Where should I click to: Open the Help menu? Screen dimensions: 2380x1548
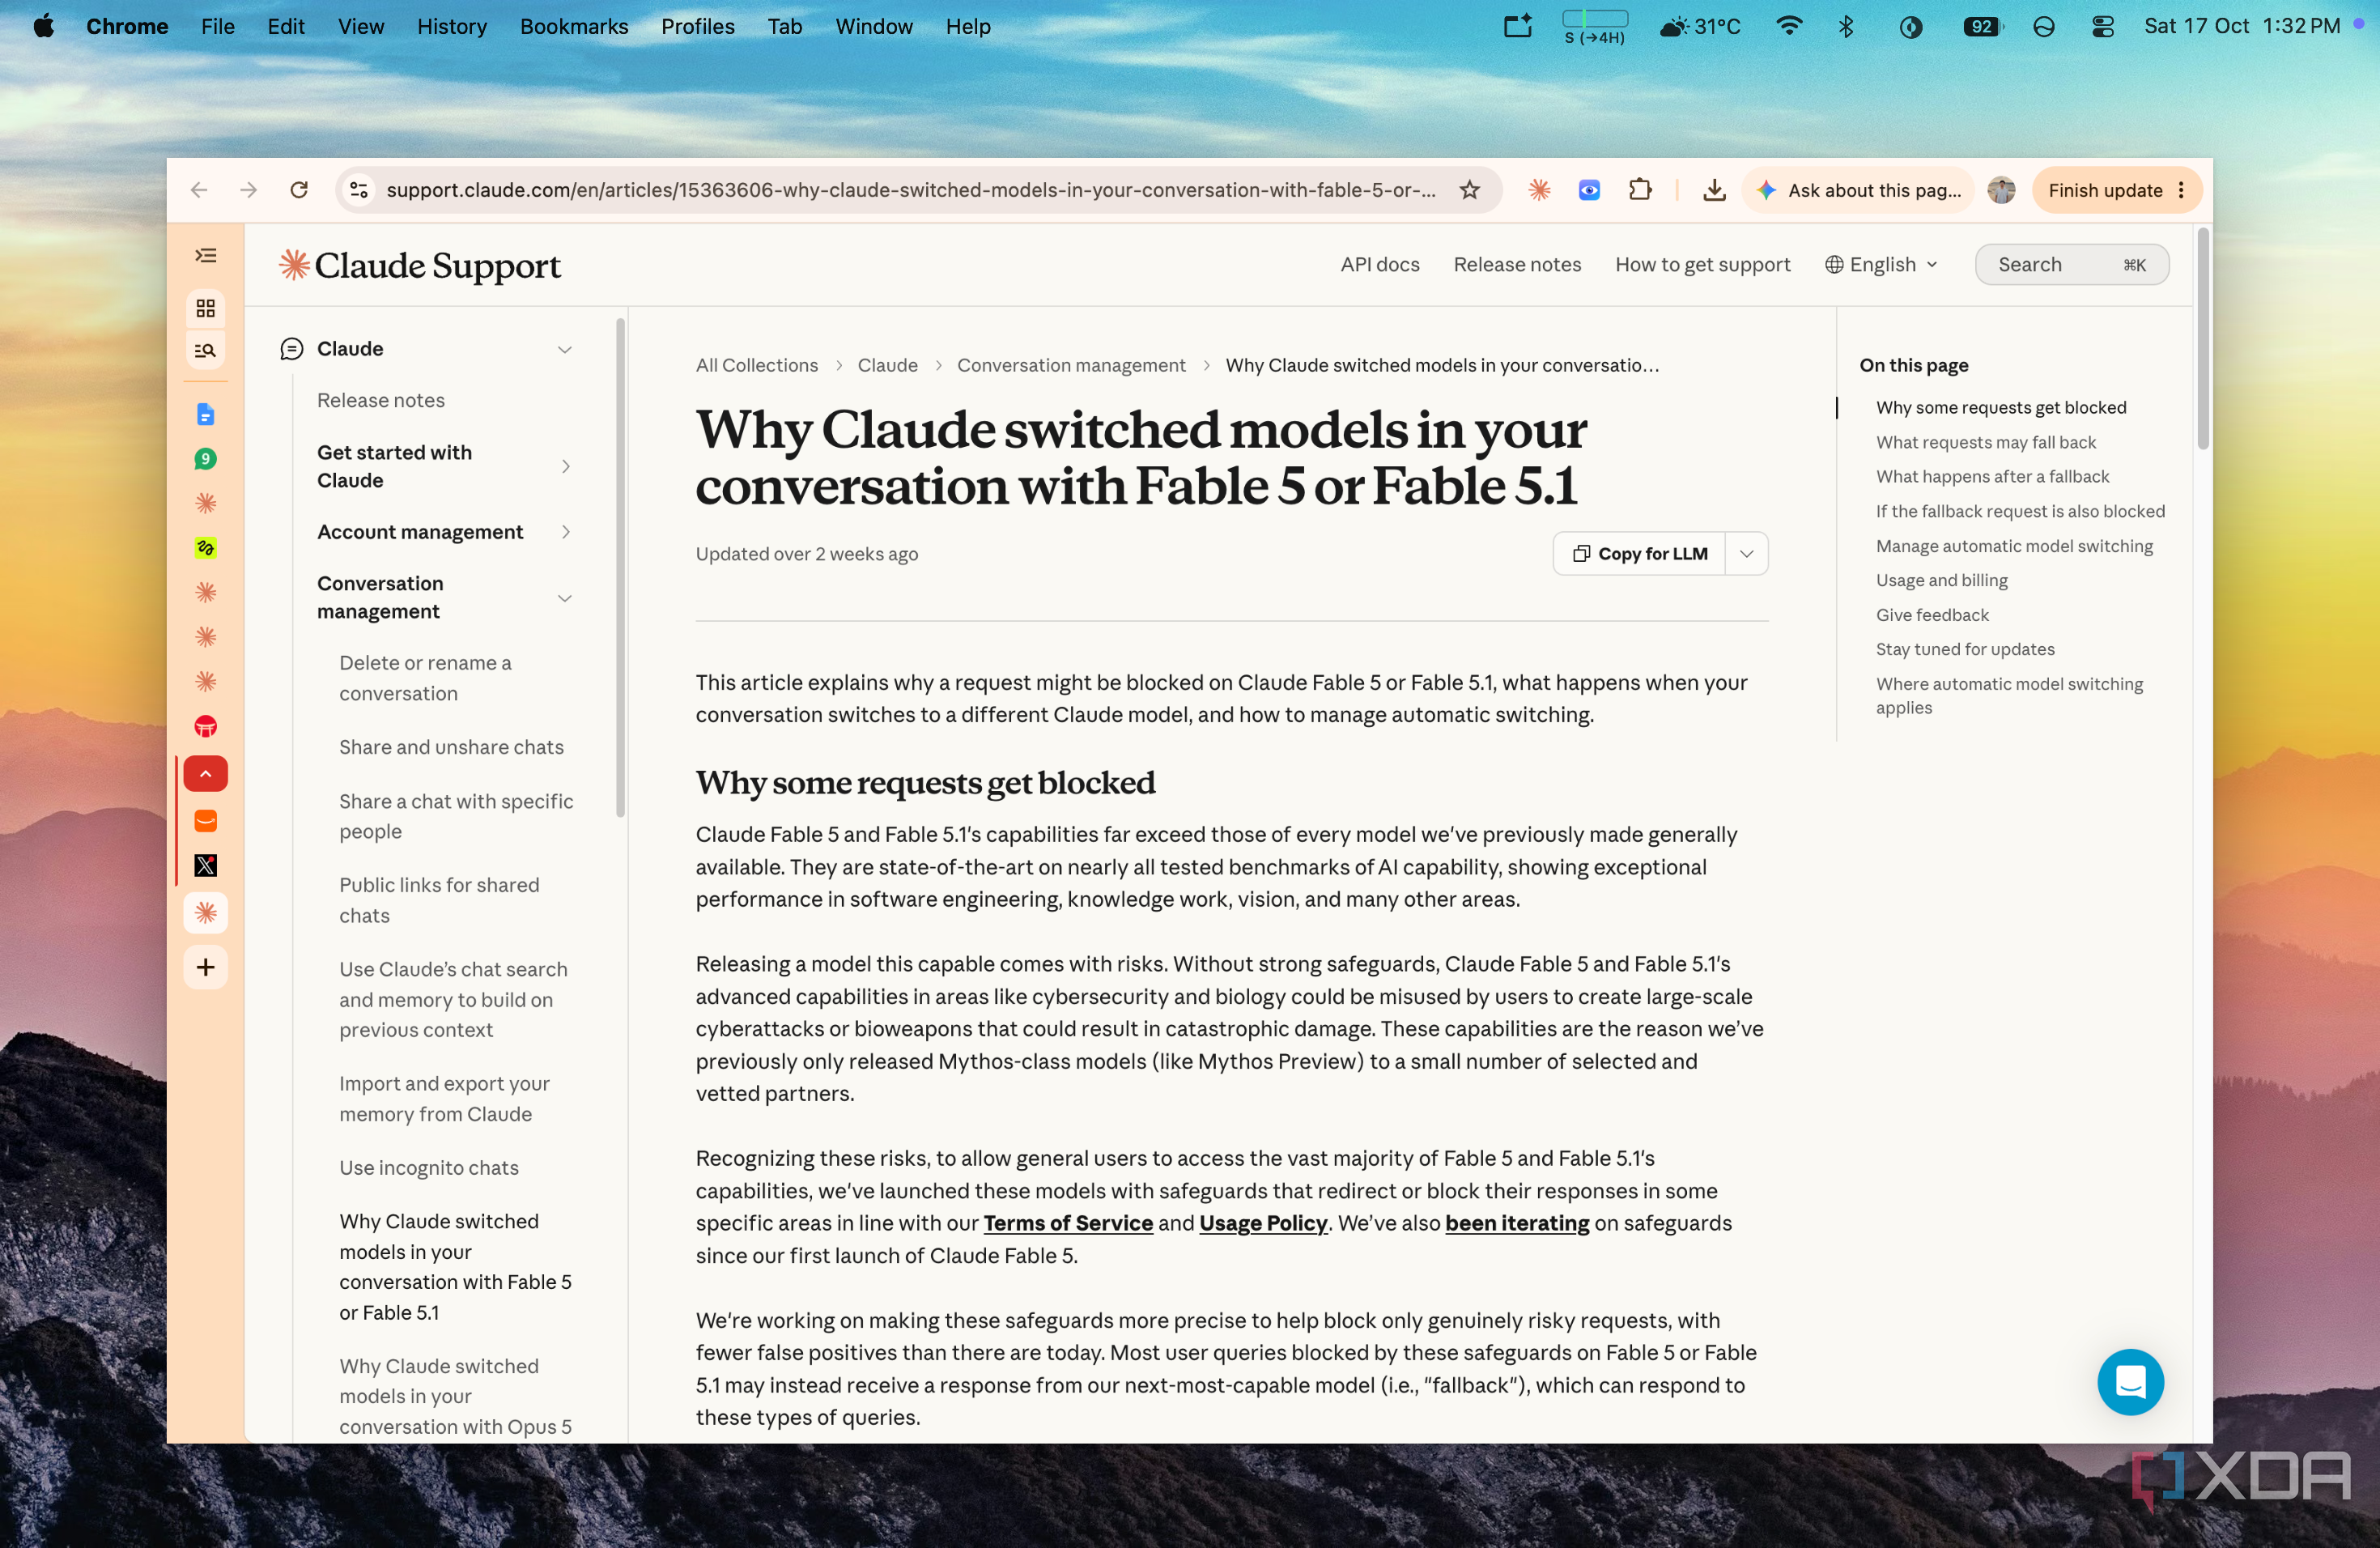(967, 26)
